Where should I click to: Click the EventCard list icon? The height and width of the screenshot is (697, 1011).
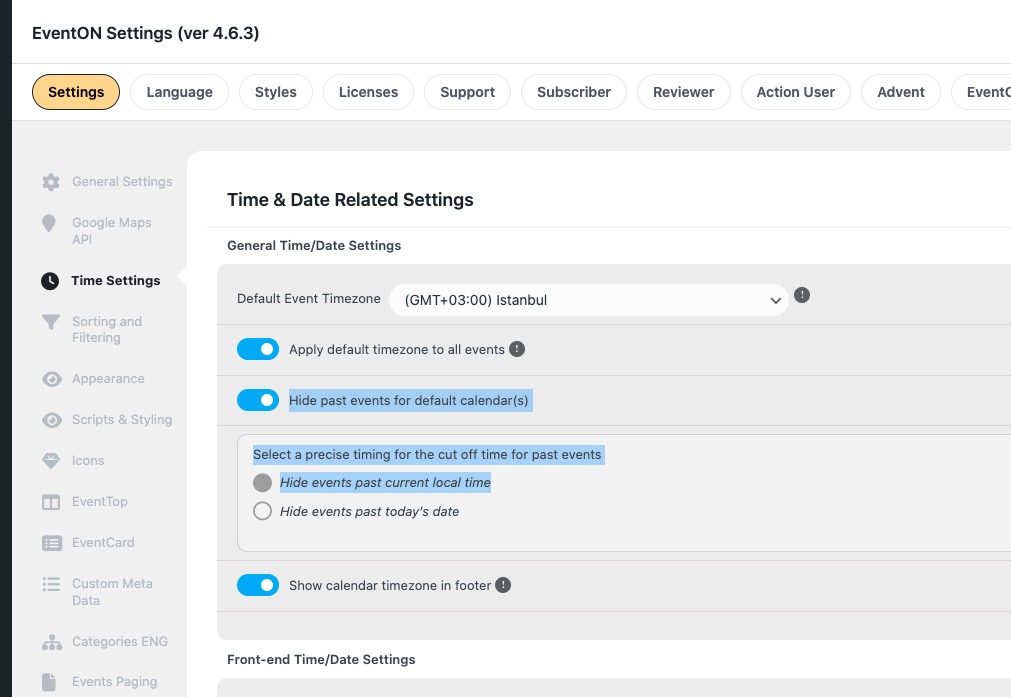click(x=52, y=543)
